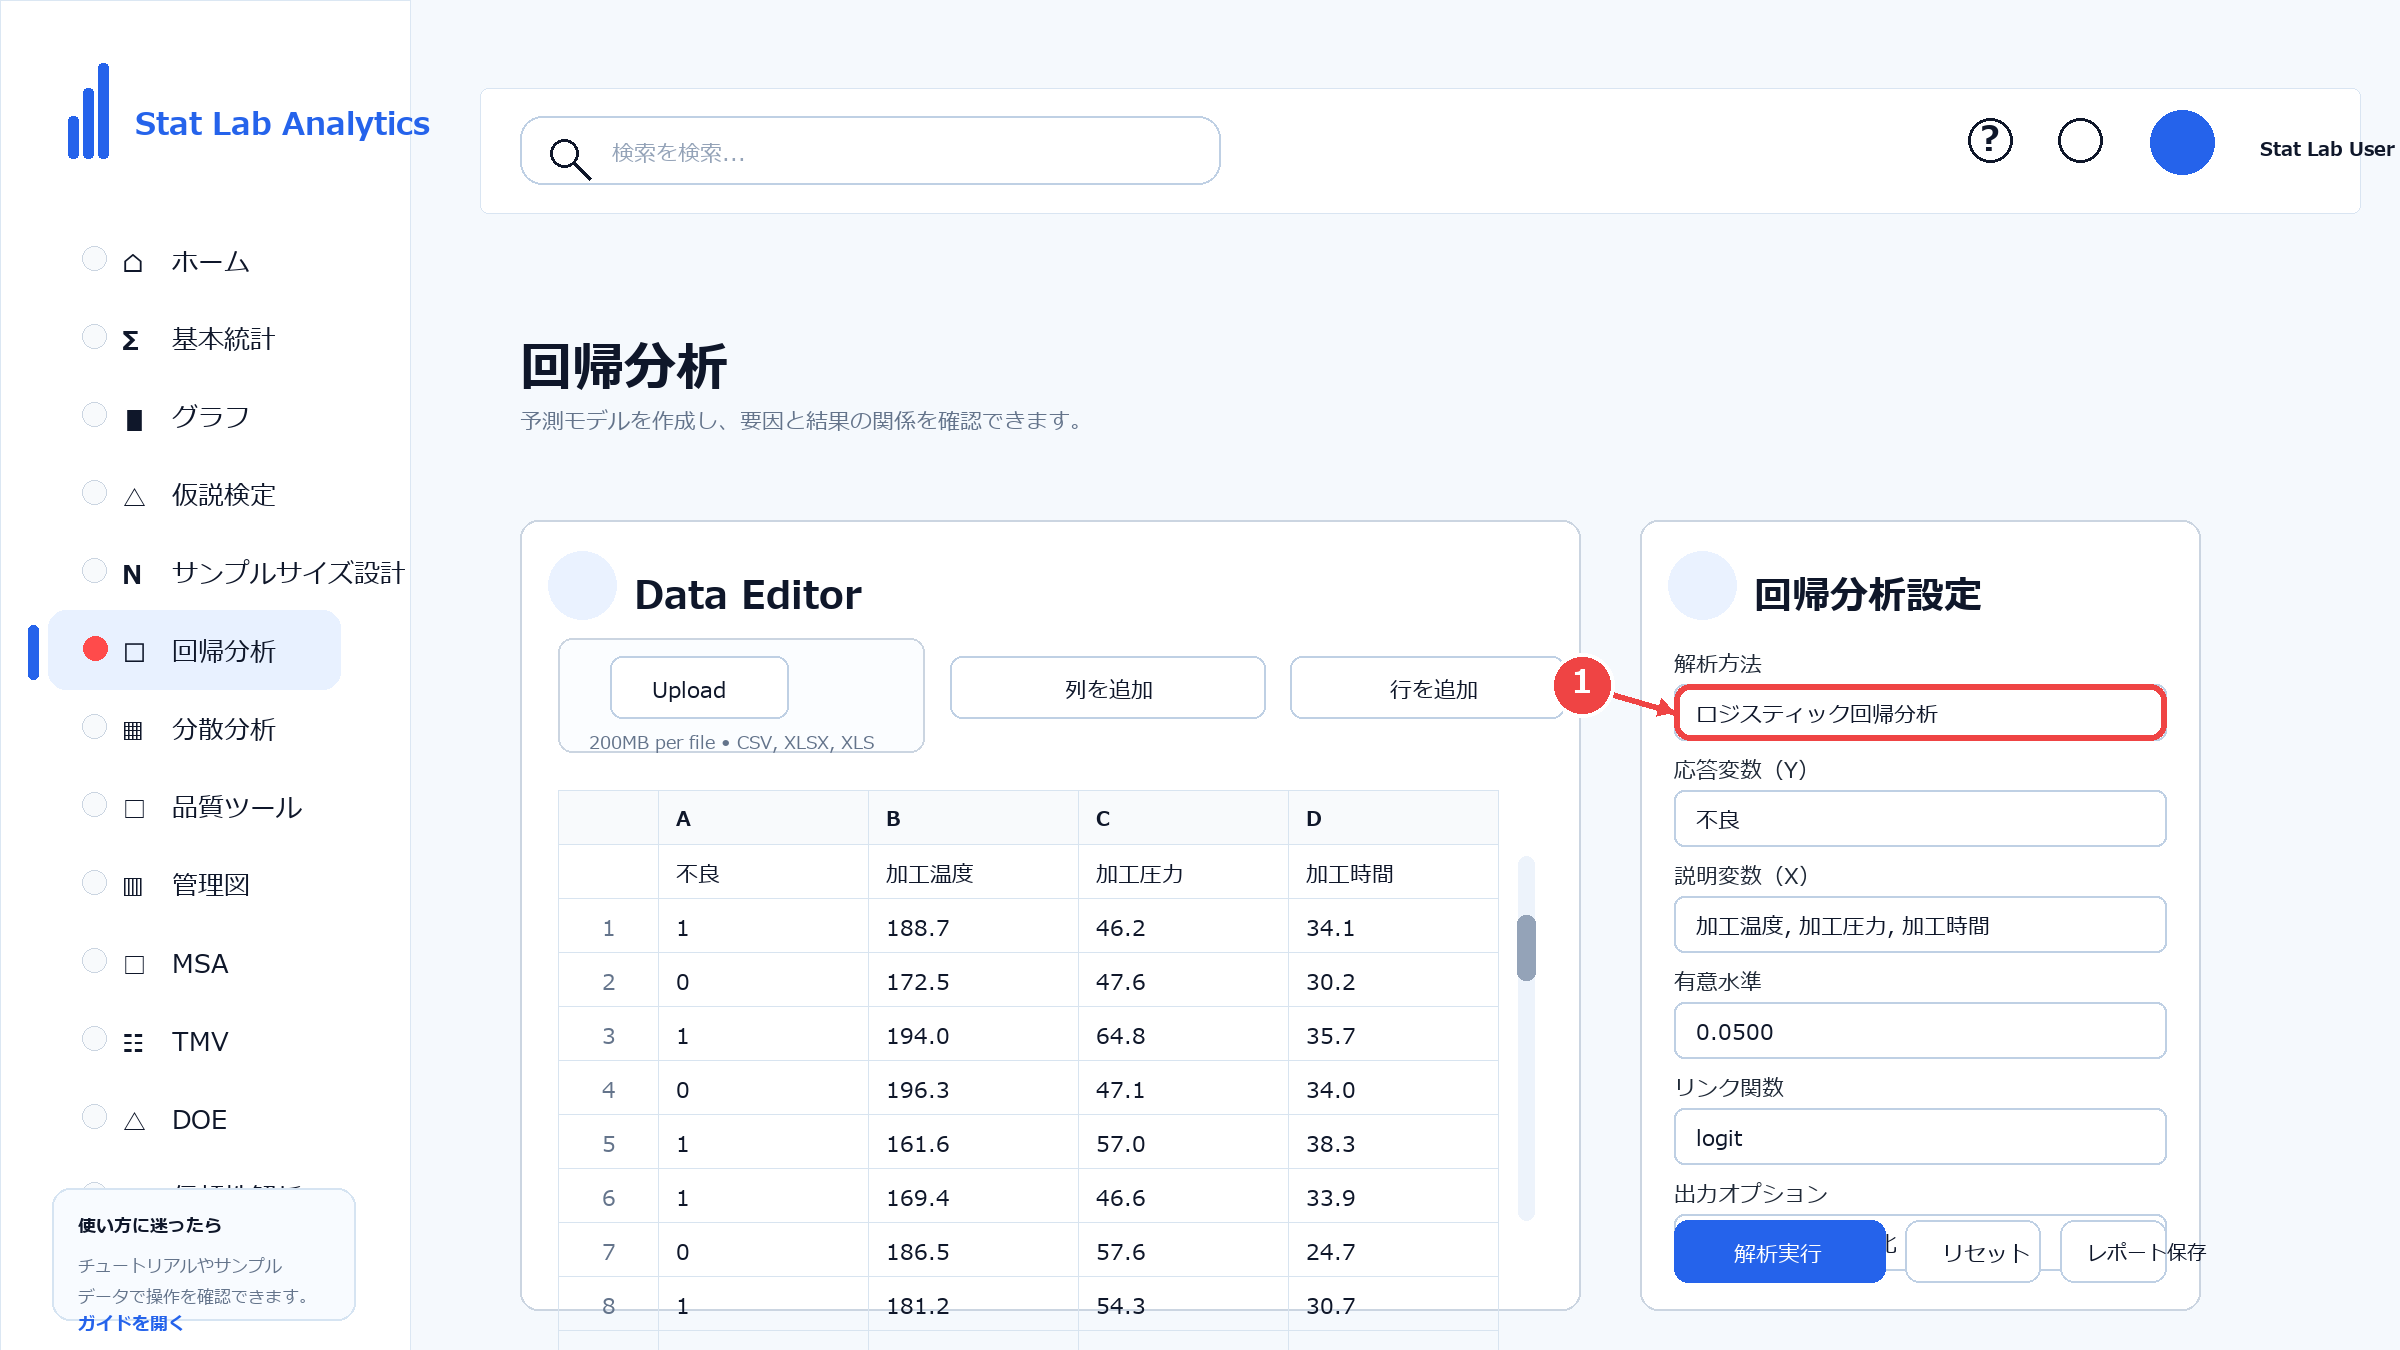Toggle the radio dot beside 品質ツール
Image resolution: width=2400 pixels, height=1350 pixels.
click(94, 805)
